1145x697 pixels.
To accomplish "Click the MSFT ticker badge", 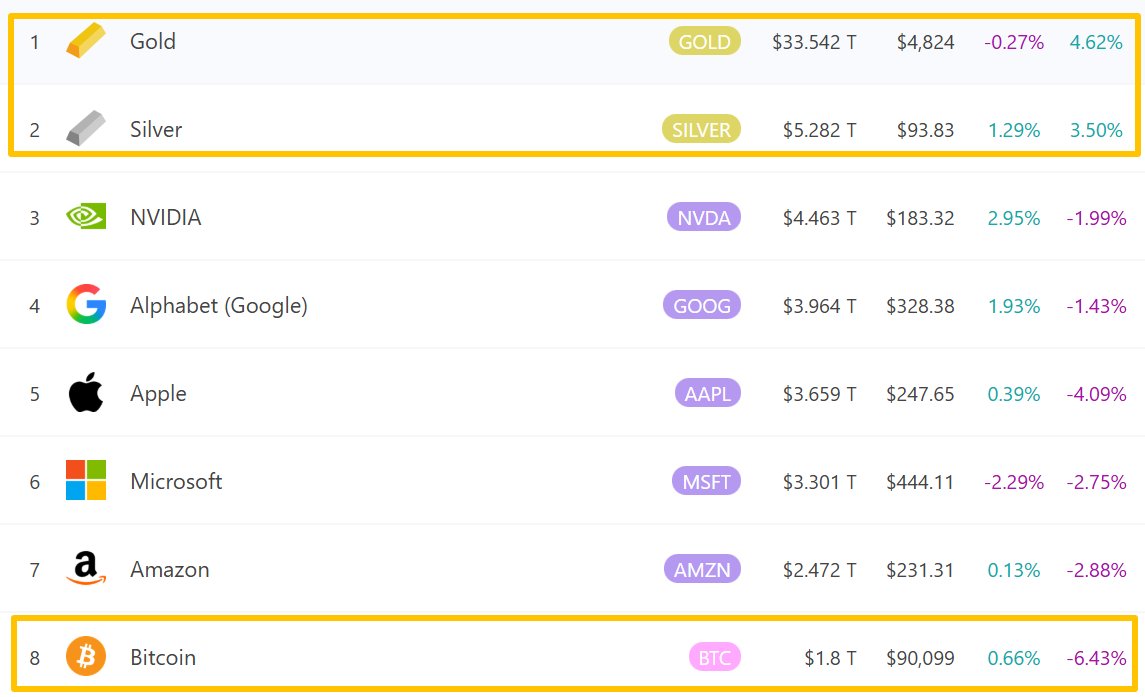I will 706,481.
